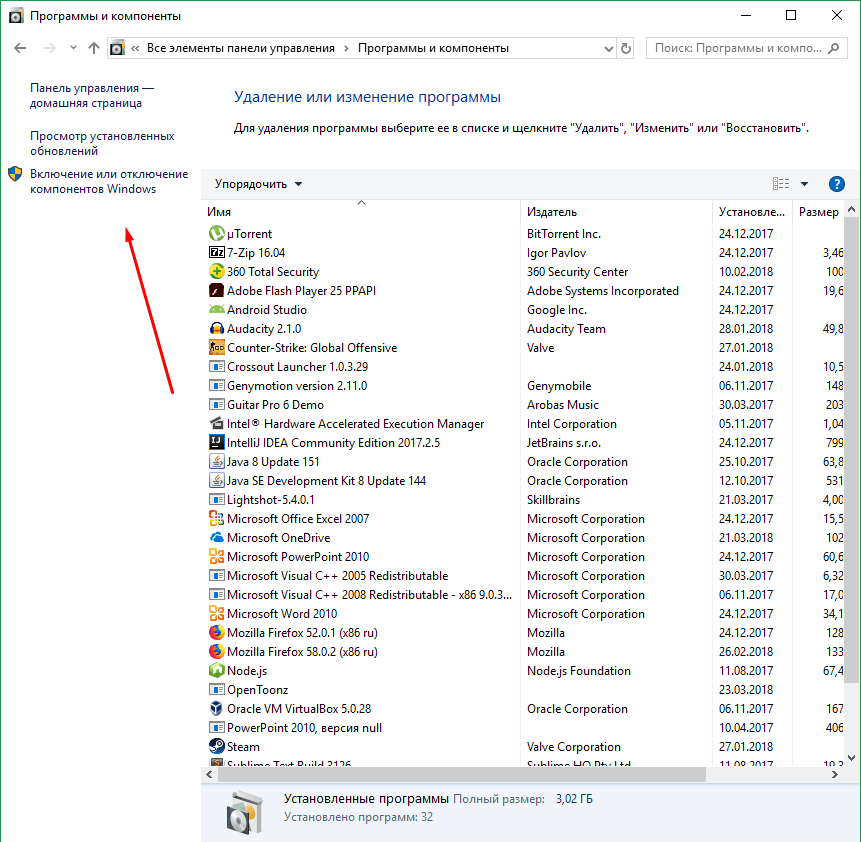Click Skillbrains publisher cell

point(553,499)
